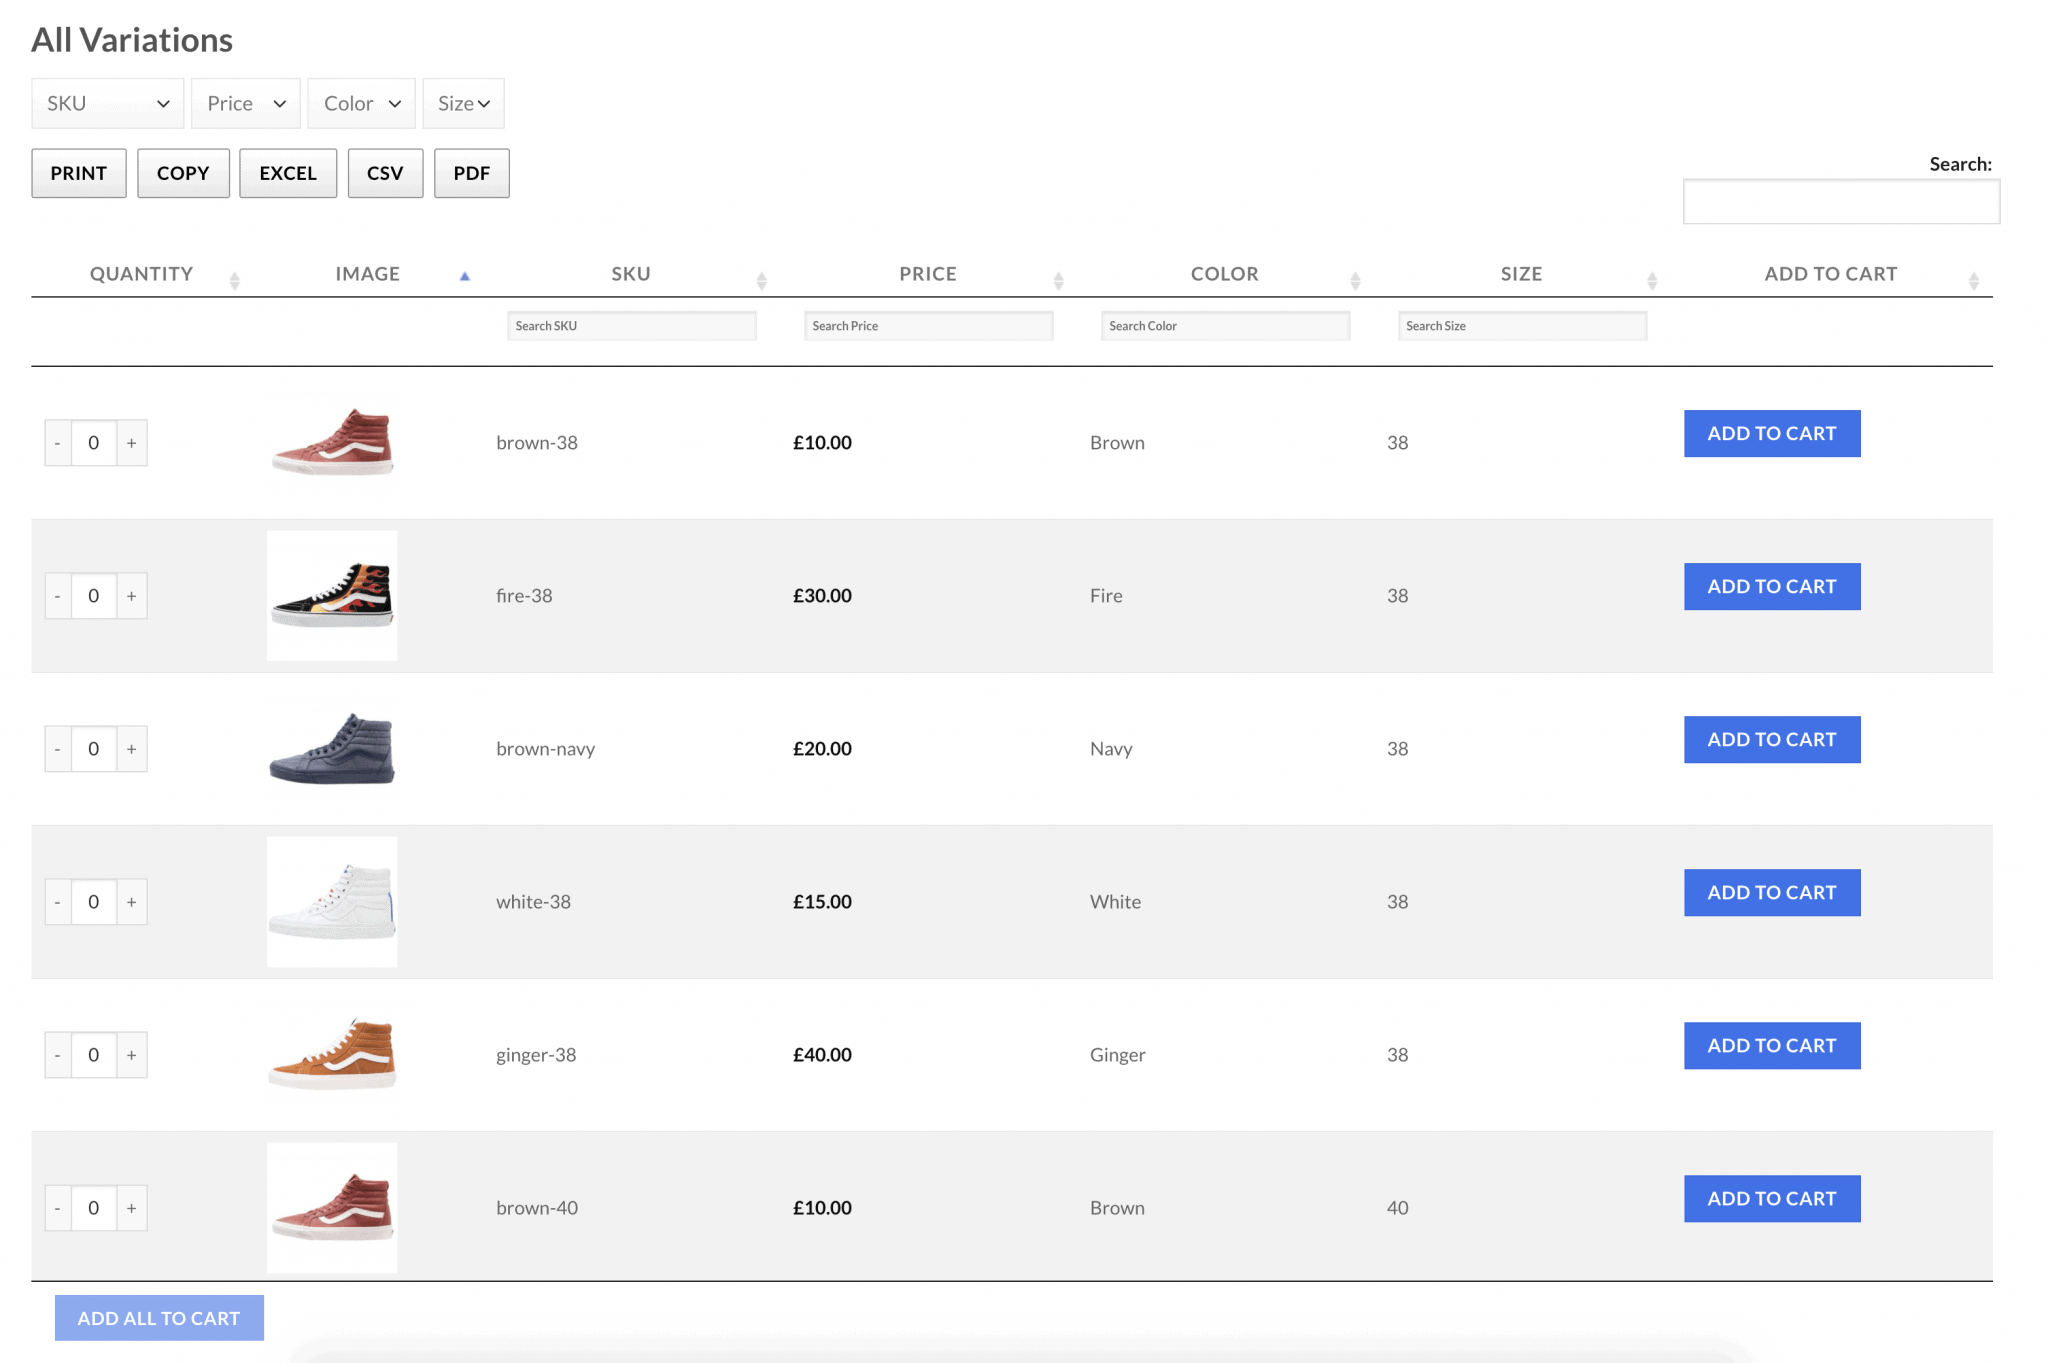Viewport: 2048px width, 1363px height.
Task: Click ginger sneaker thumbnail image
Action: point(333,1053)
